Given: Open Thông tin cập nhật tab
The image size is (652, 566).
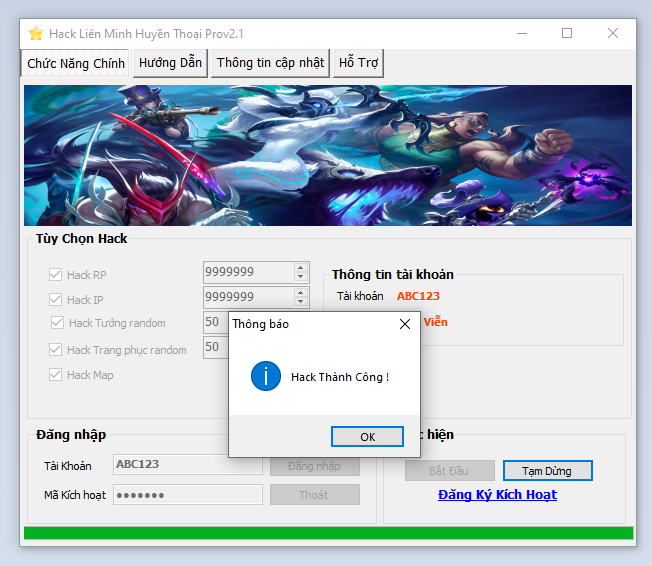Looking at the screenshot, I should click(x=270, y=63).
